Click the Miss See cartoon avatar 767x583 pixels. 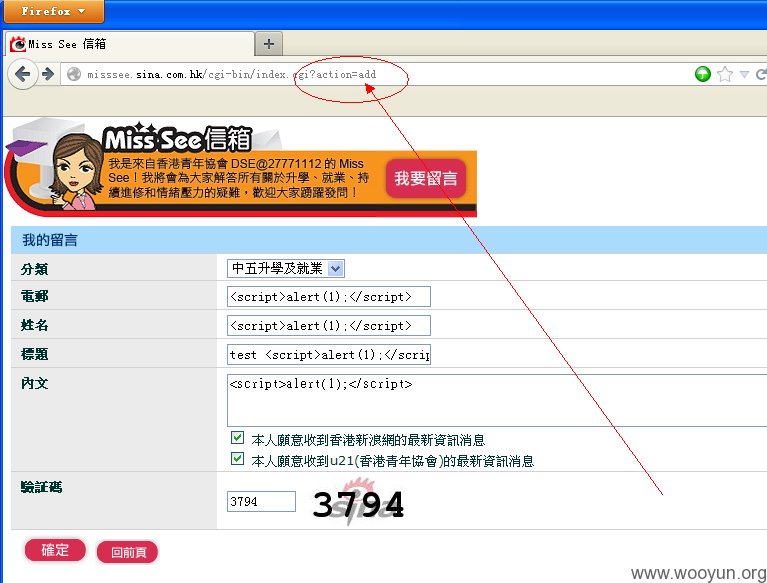[76, 170]
